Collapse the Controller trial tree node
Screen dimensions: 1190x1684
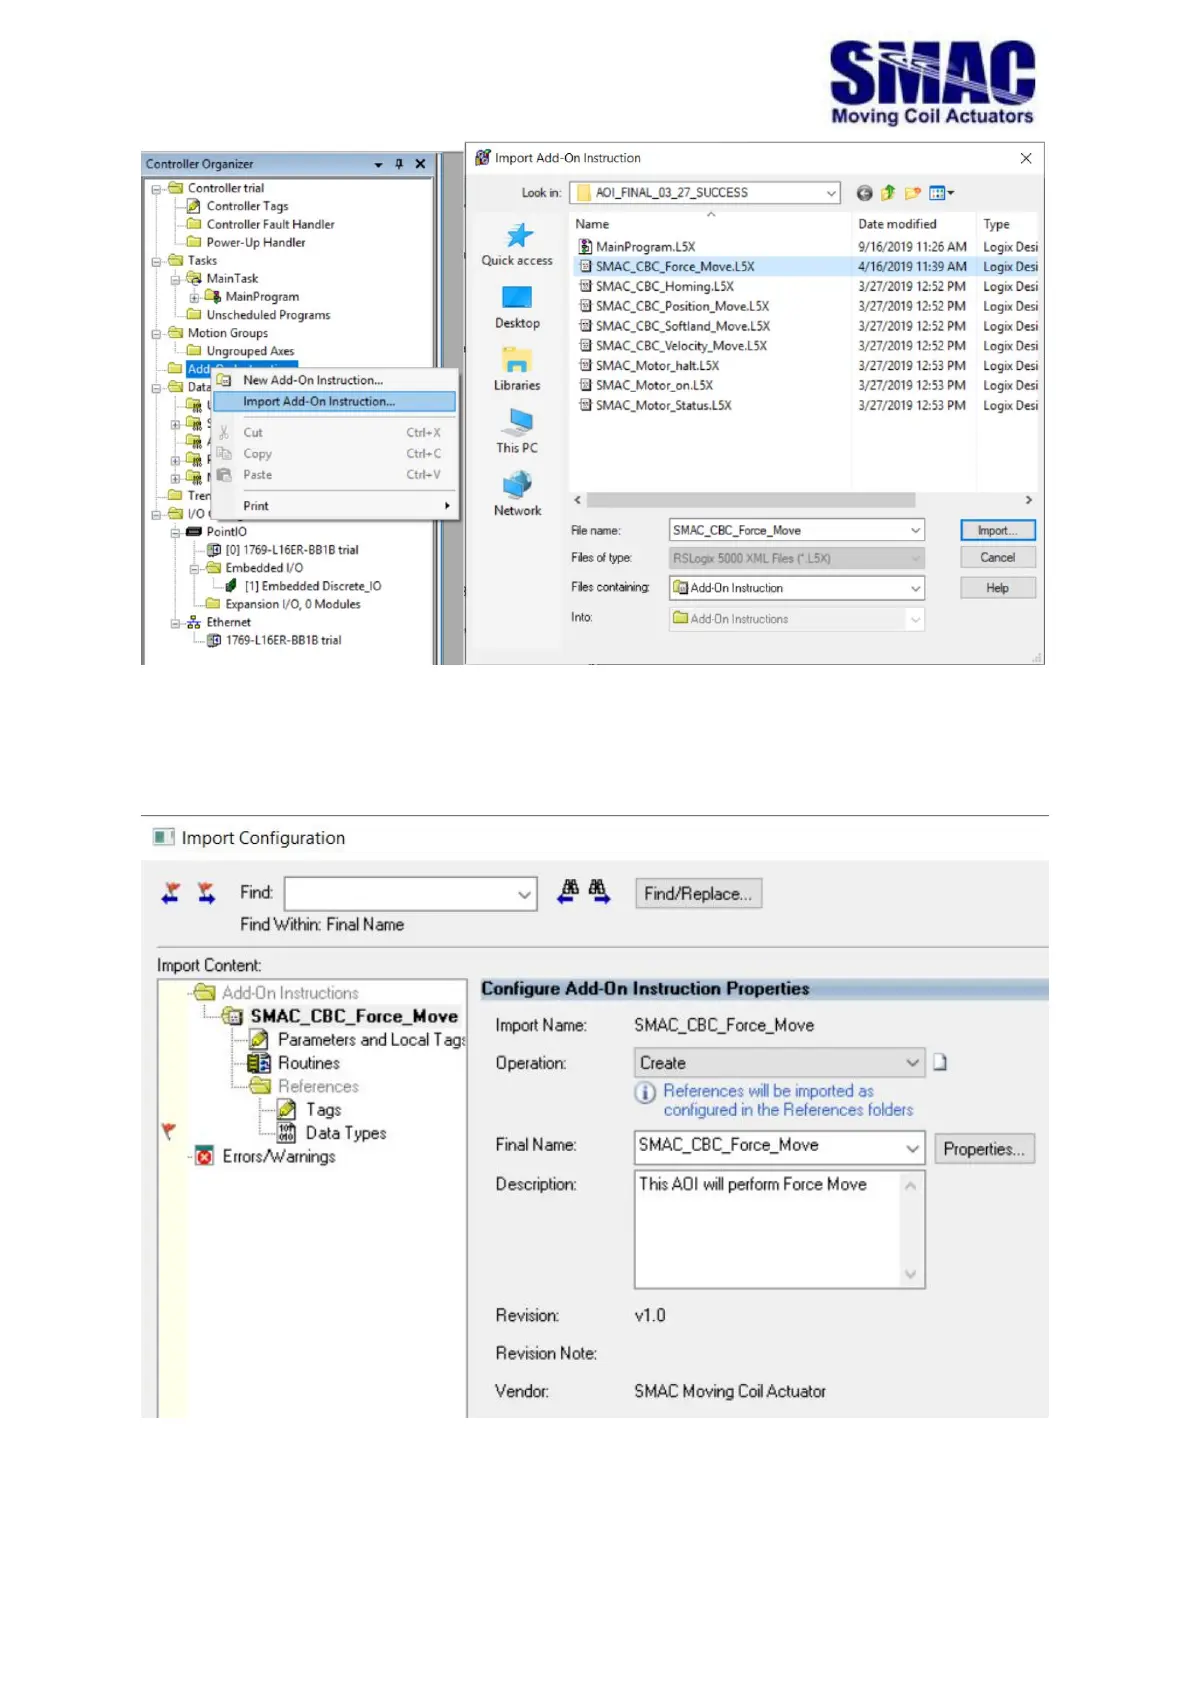tap(156, 189)
